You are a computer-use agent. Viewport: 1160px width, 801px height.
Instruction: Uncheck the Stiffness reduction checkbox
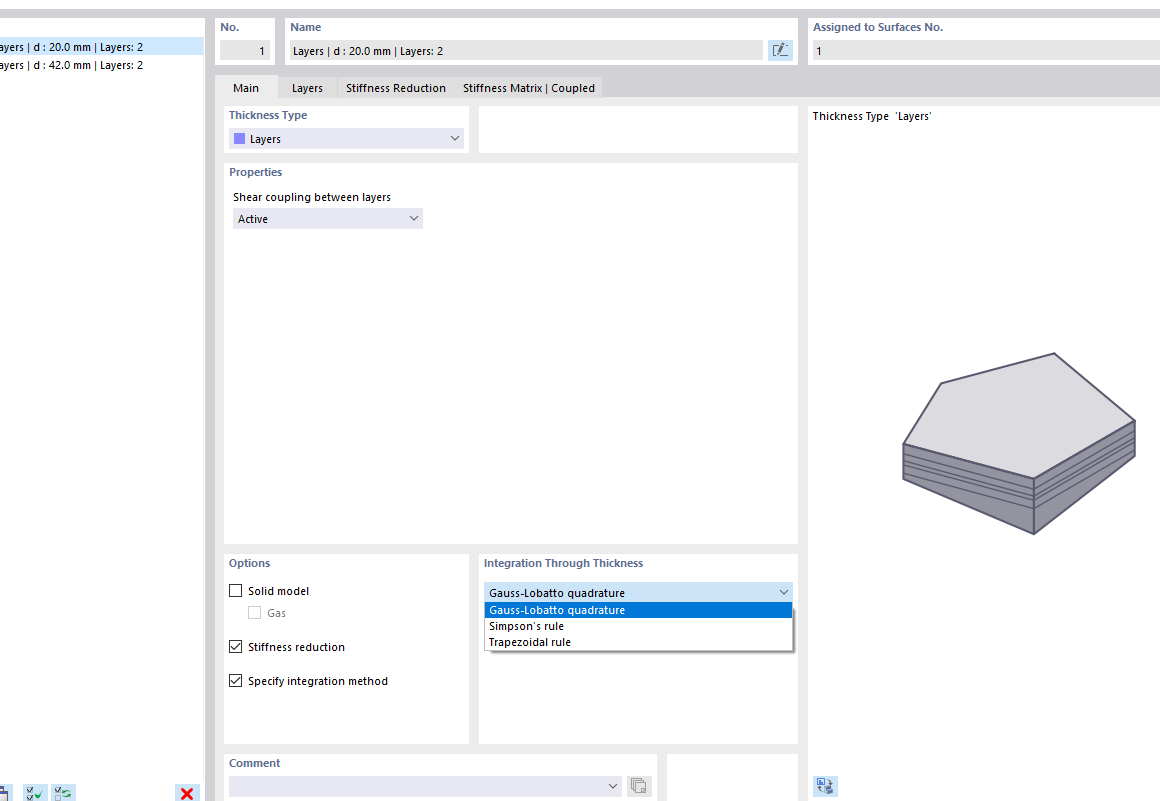pyautogui.click(x=235, y=646)
